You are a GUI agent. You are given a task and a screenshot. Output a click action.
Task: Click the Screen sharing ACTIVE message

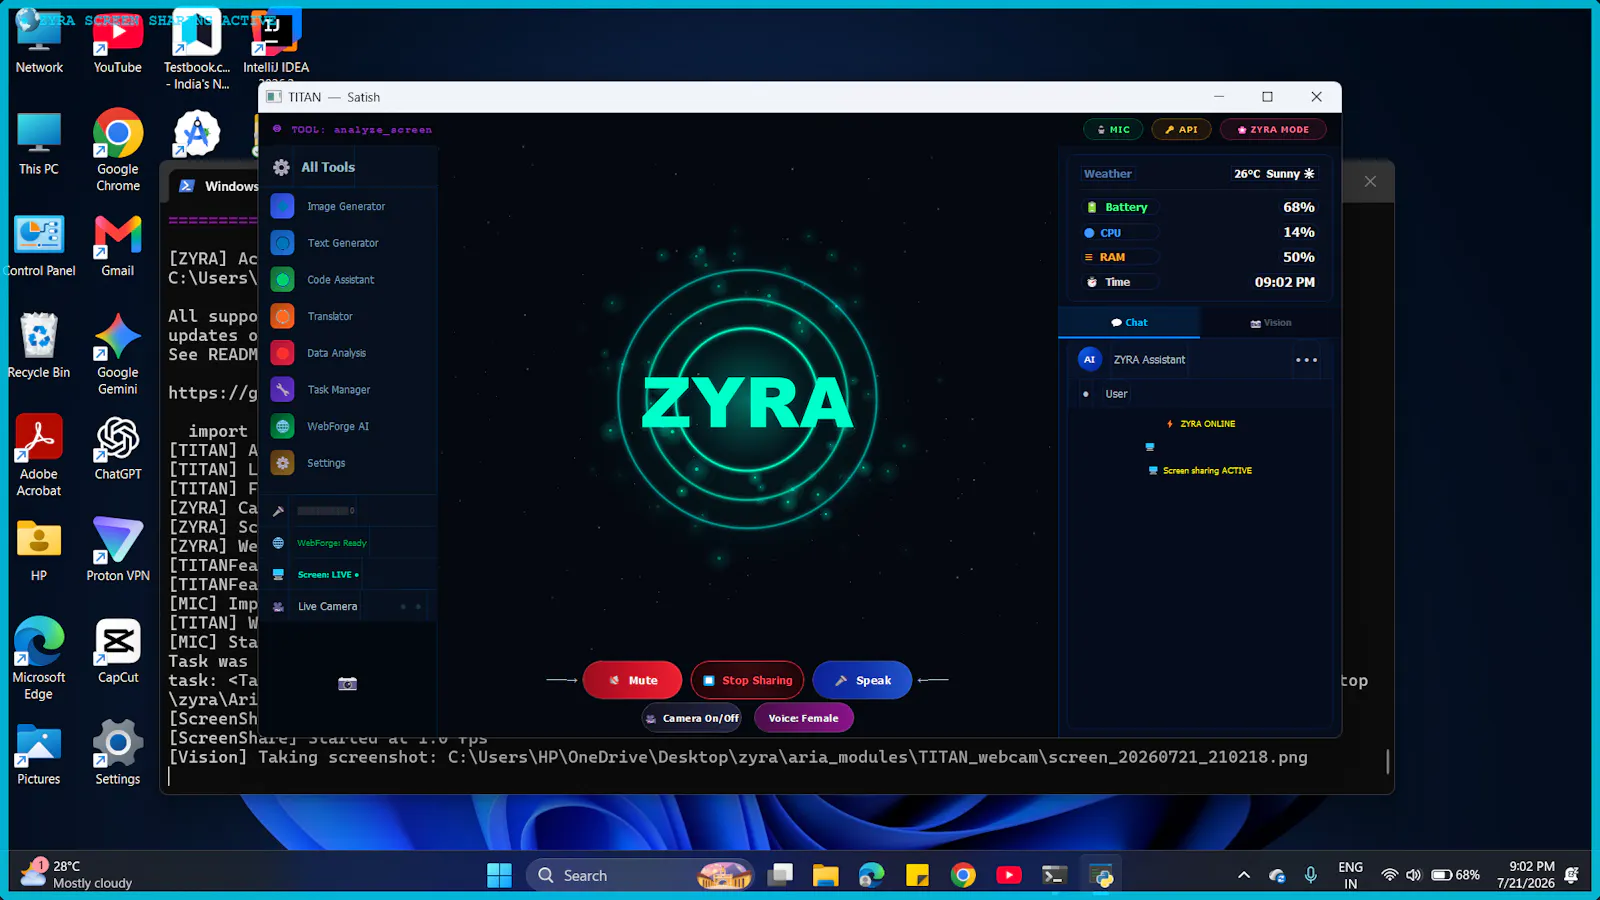(1200, 470)
